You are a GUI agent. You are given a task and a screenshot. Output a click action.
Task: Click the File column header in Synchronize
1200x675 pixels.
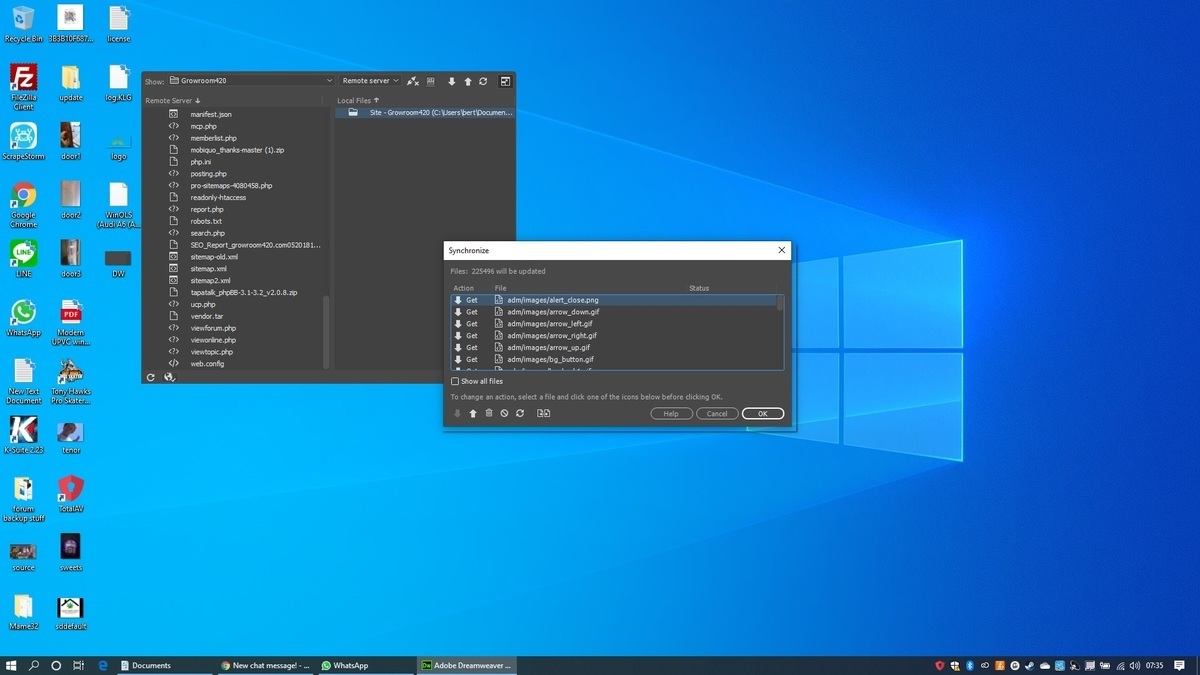click(x=500, y=288)
